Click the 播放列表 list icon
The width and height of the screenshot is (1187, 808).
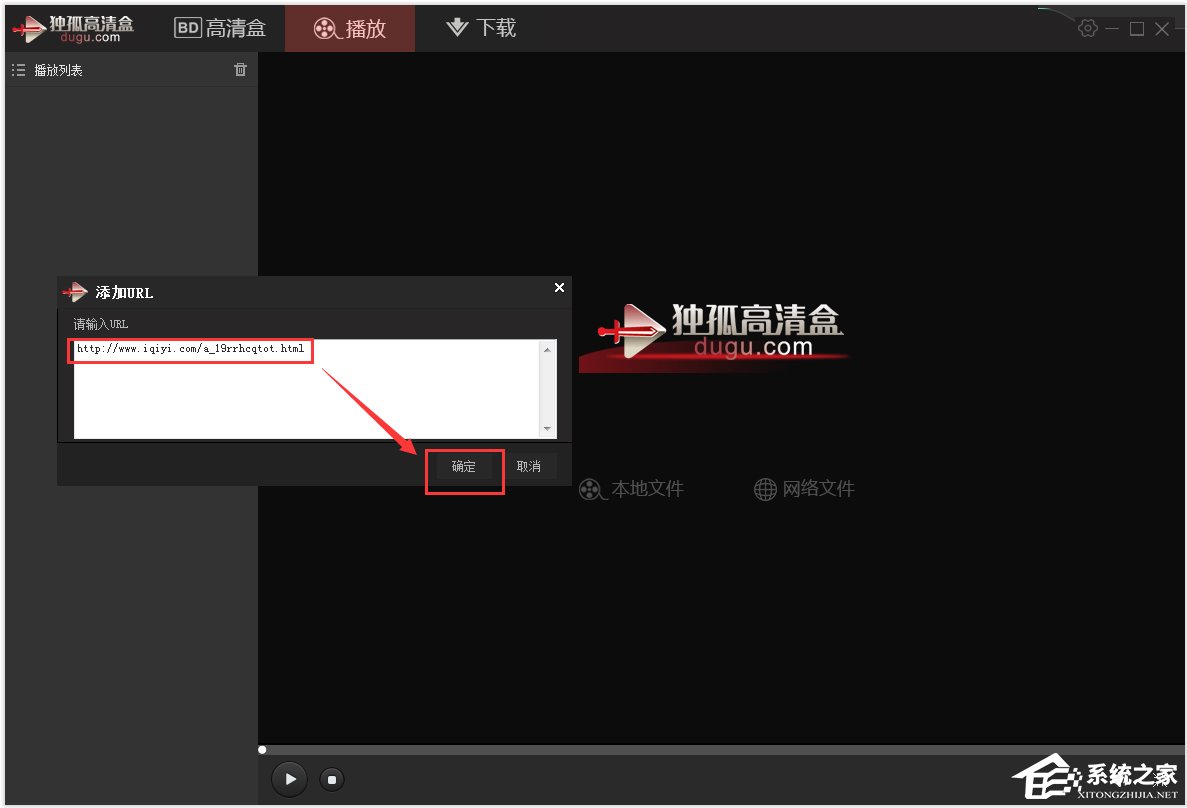pyautogui.click(x=18, y=69)
